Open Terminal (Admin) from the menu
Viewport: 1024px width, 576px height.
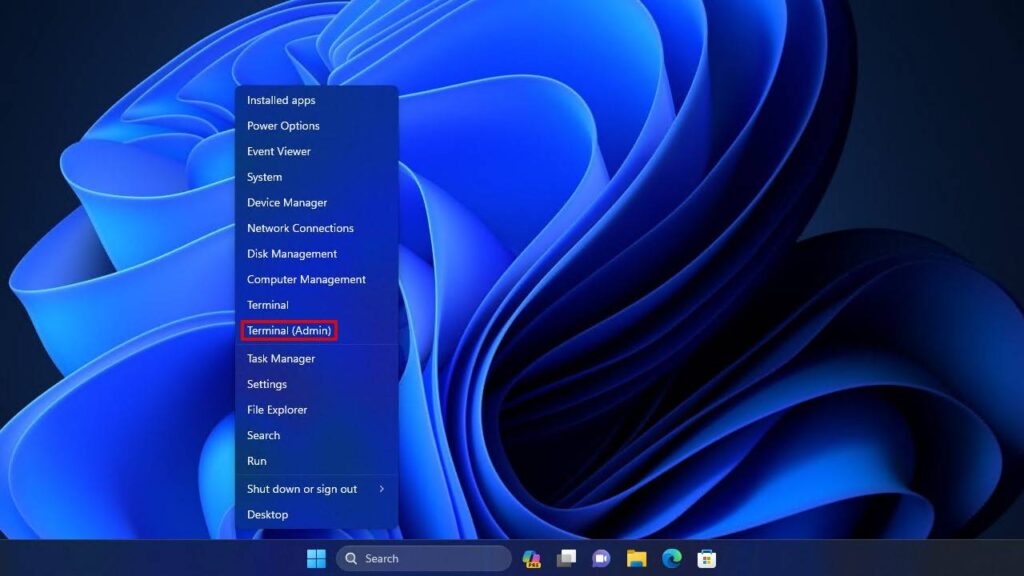(290, 330)
